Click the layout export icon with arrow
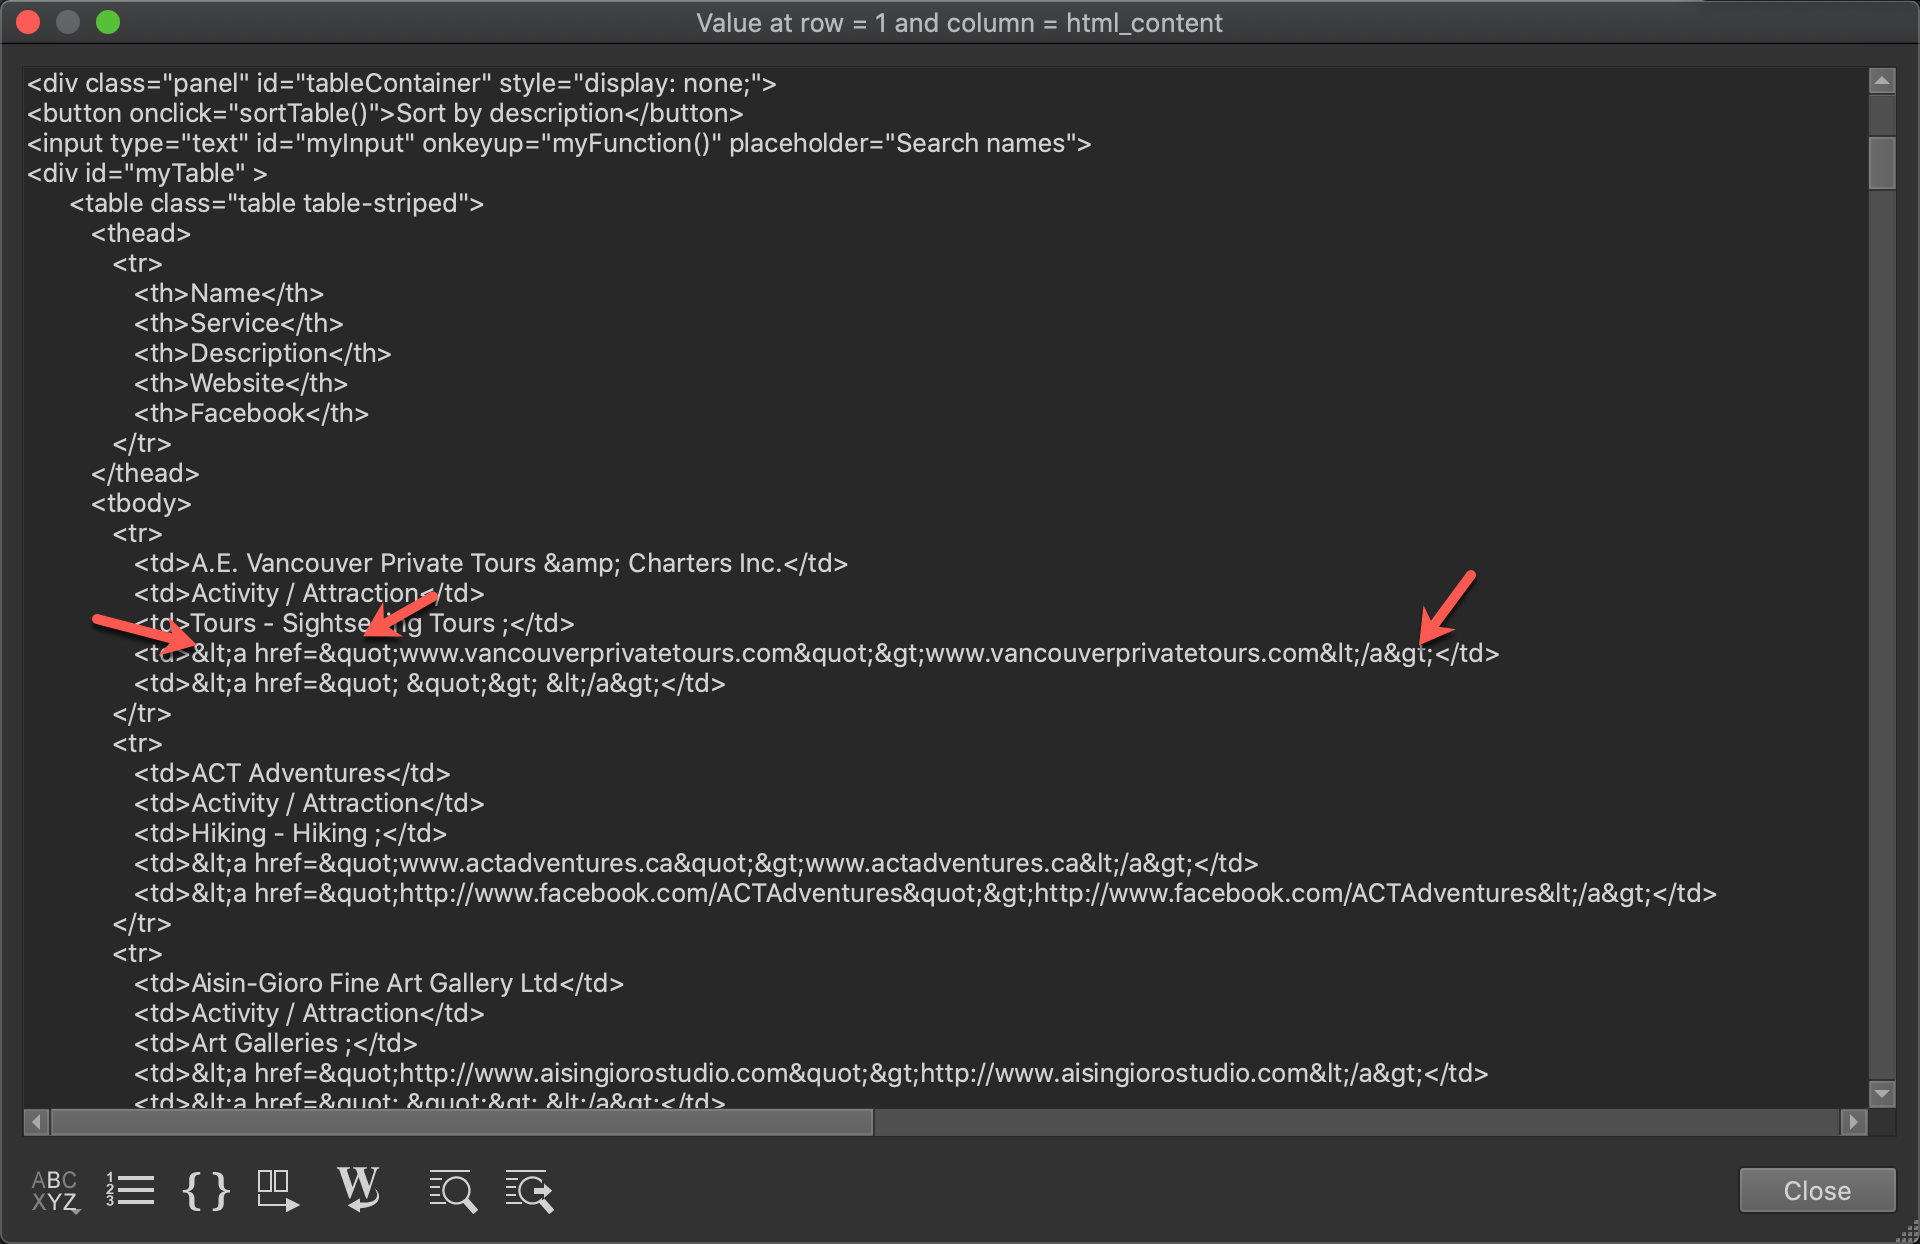The width and height of the screenshot is (1920, 1244). coord(277,1191)
